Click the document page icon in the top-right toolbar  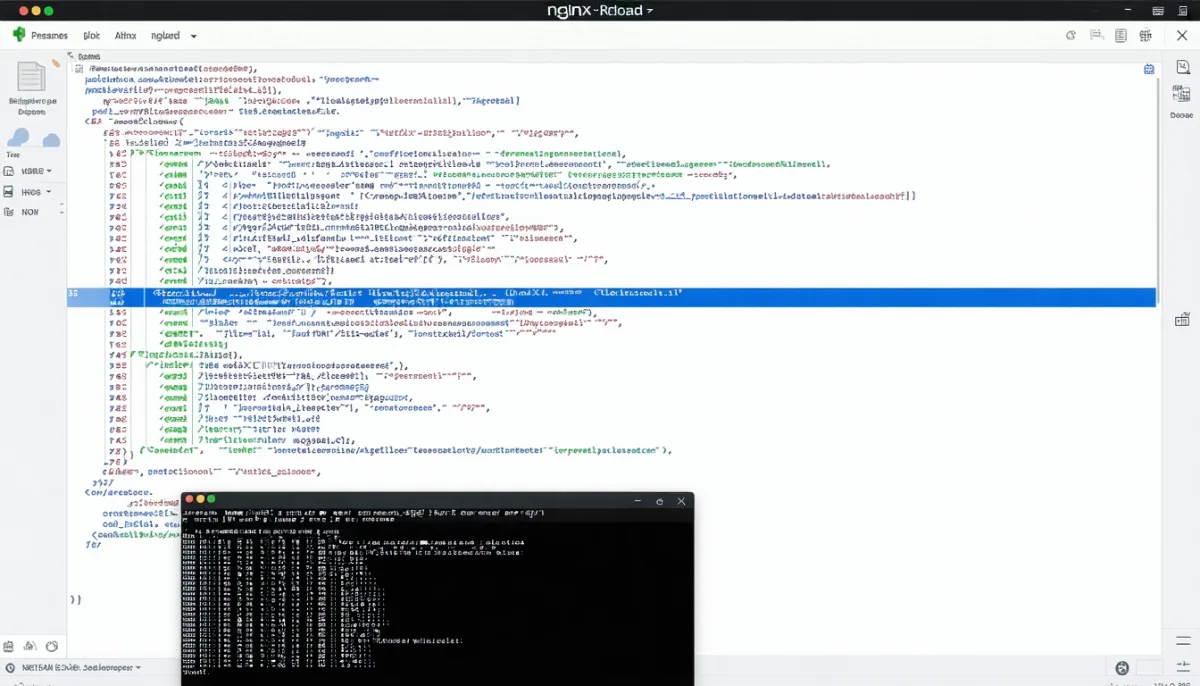[1121, 35]
